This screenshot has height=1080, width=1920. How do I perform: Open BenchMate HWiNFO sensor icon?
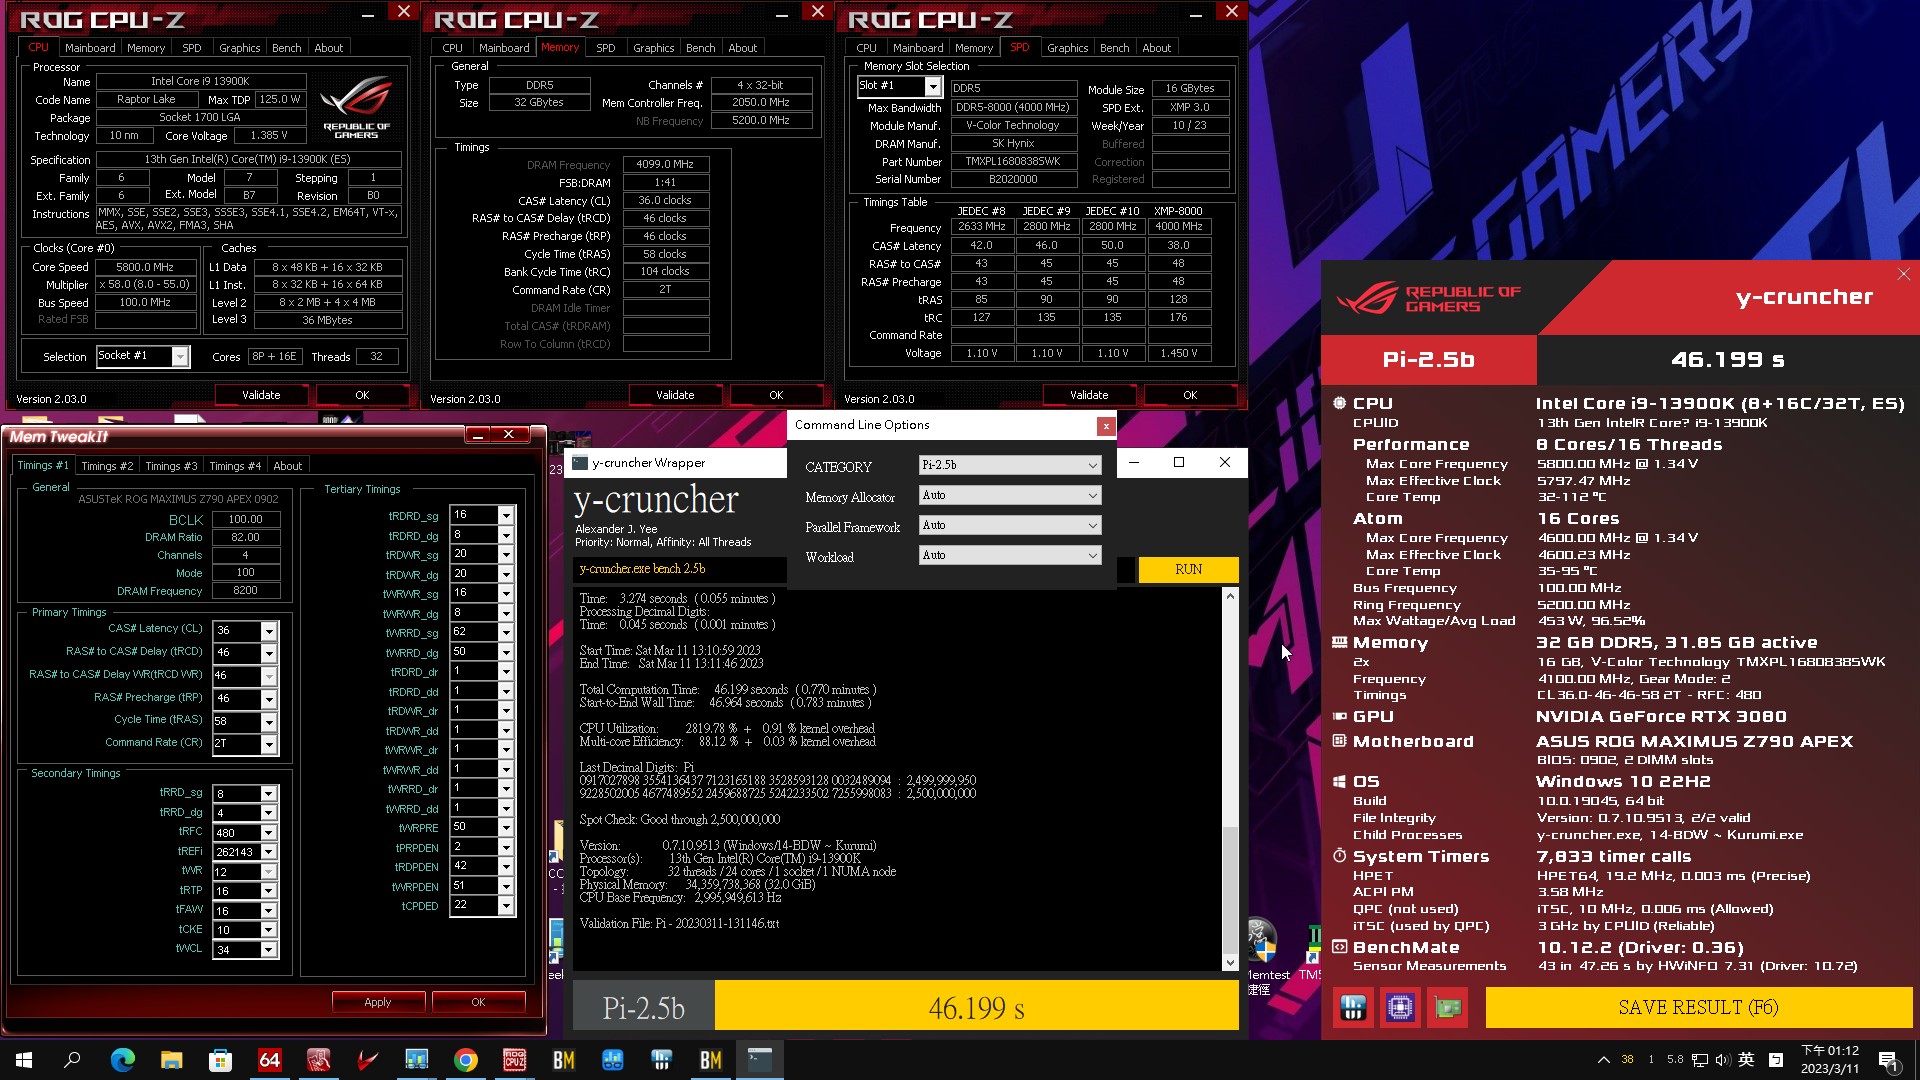(x=1353, y=1007)
